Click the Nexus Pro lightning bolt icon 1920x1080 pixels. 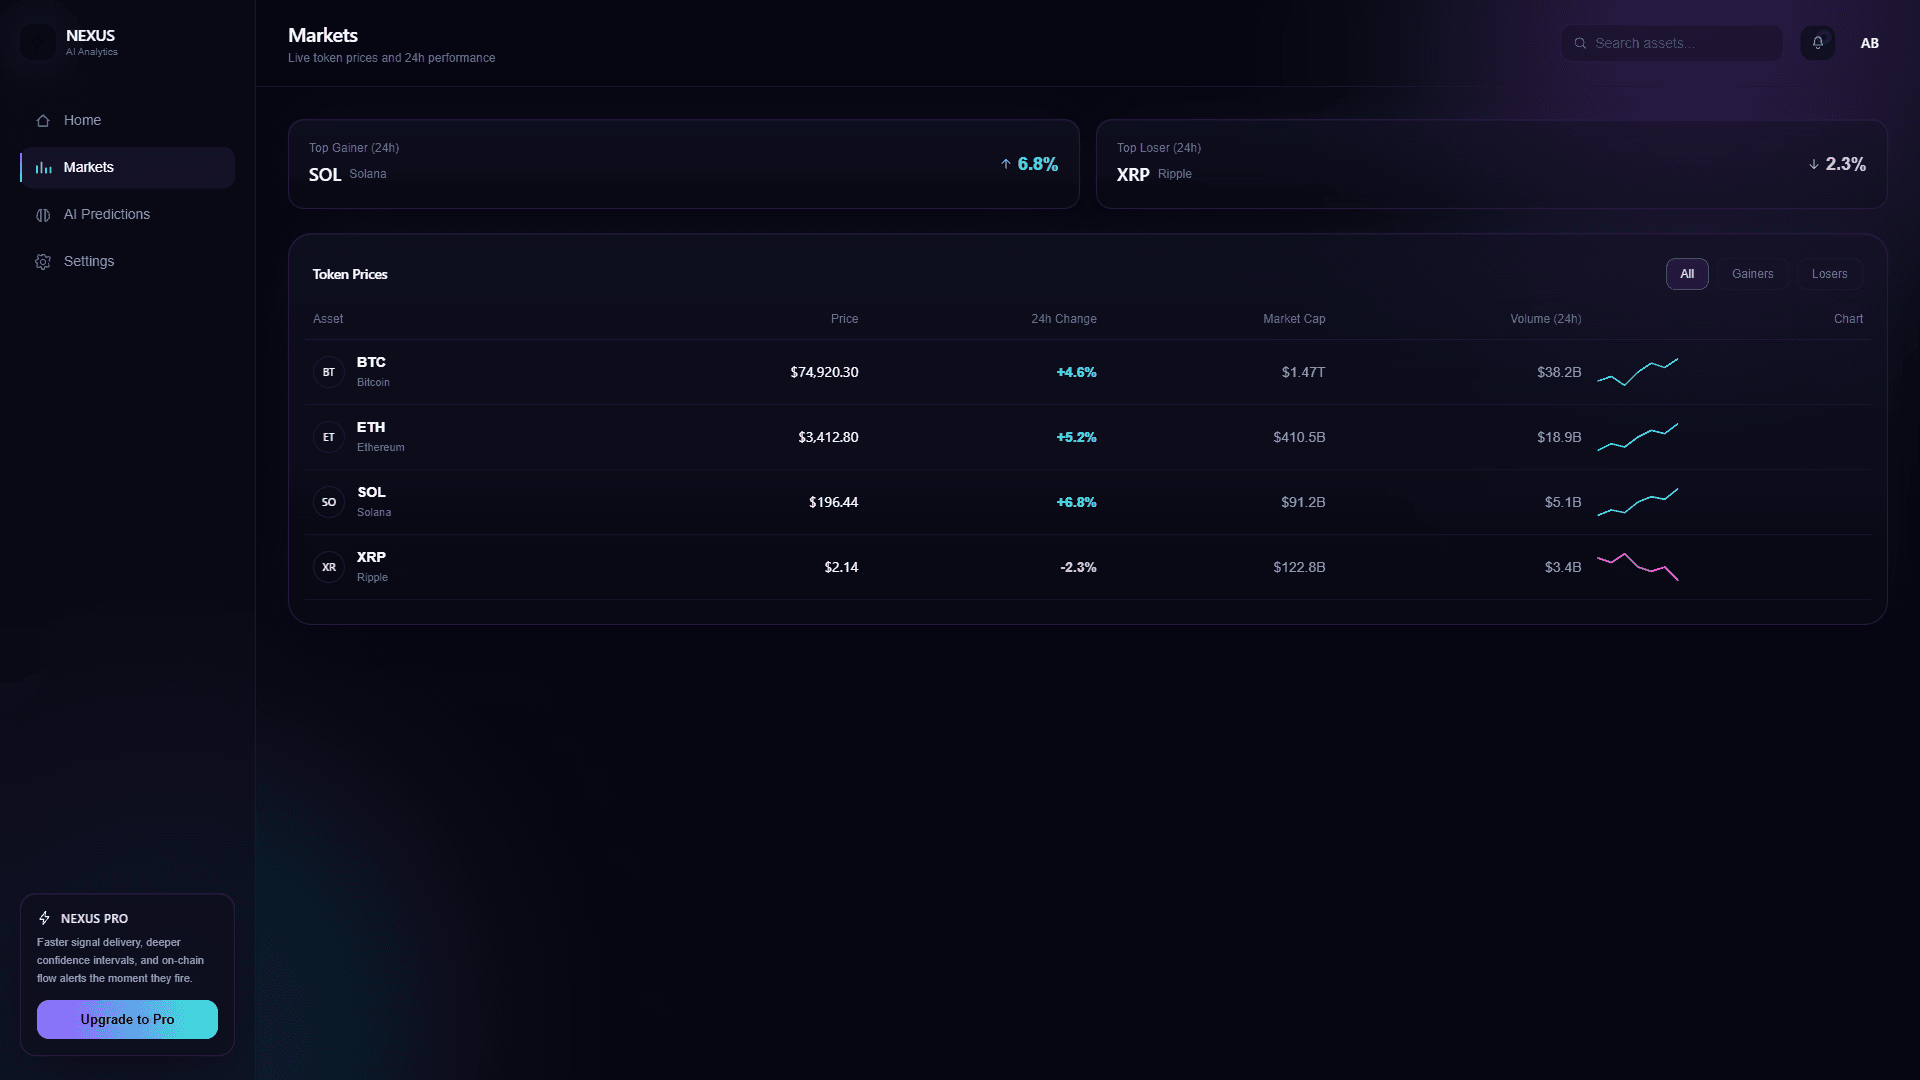point(44,918)
